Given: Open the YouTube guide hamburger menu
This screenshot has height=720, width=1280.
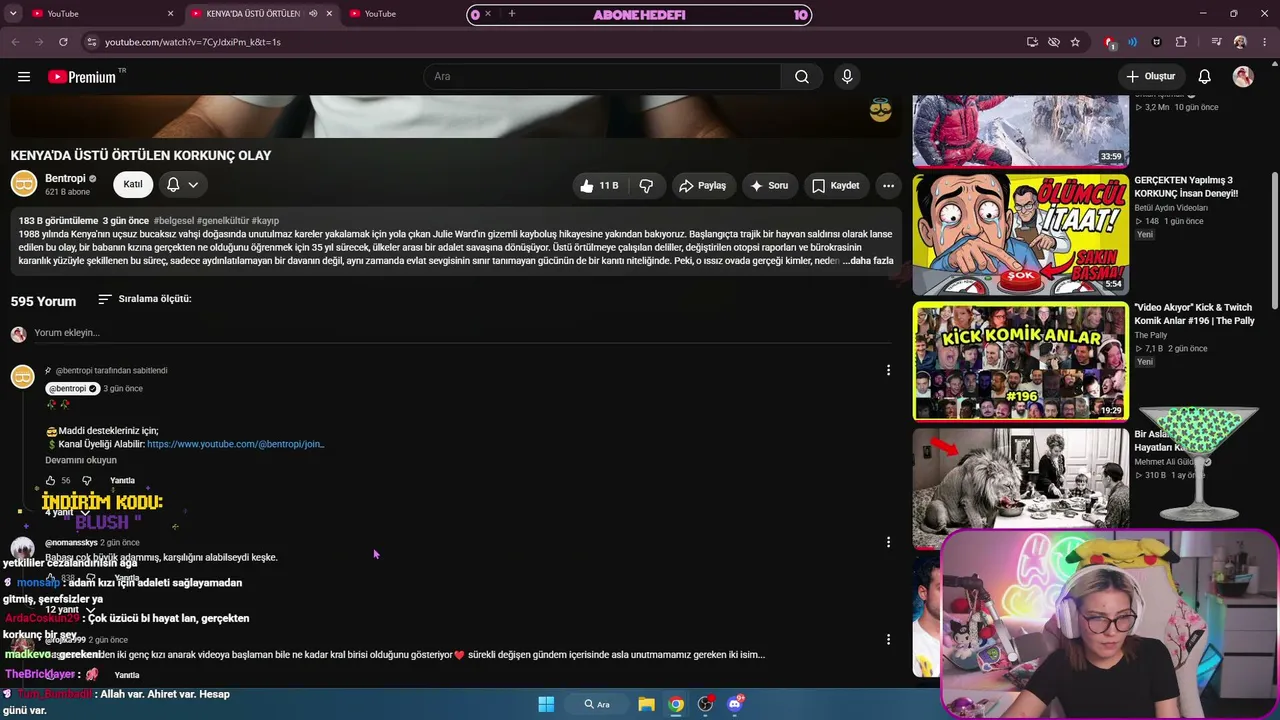Looking at the screenshot, I should (x=24, y=77).
